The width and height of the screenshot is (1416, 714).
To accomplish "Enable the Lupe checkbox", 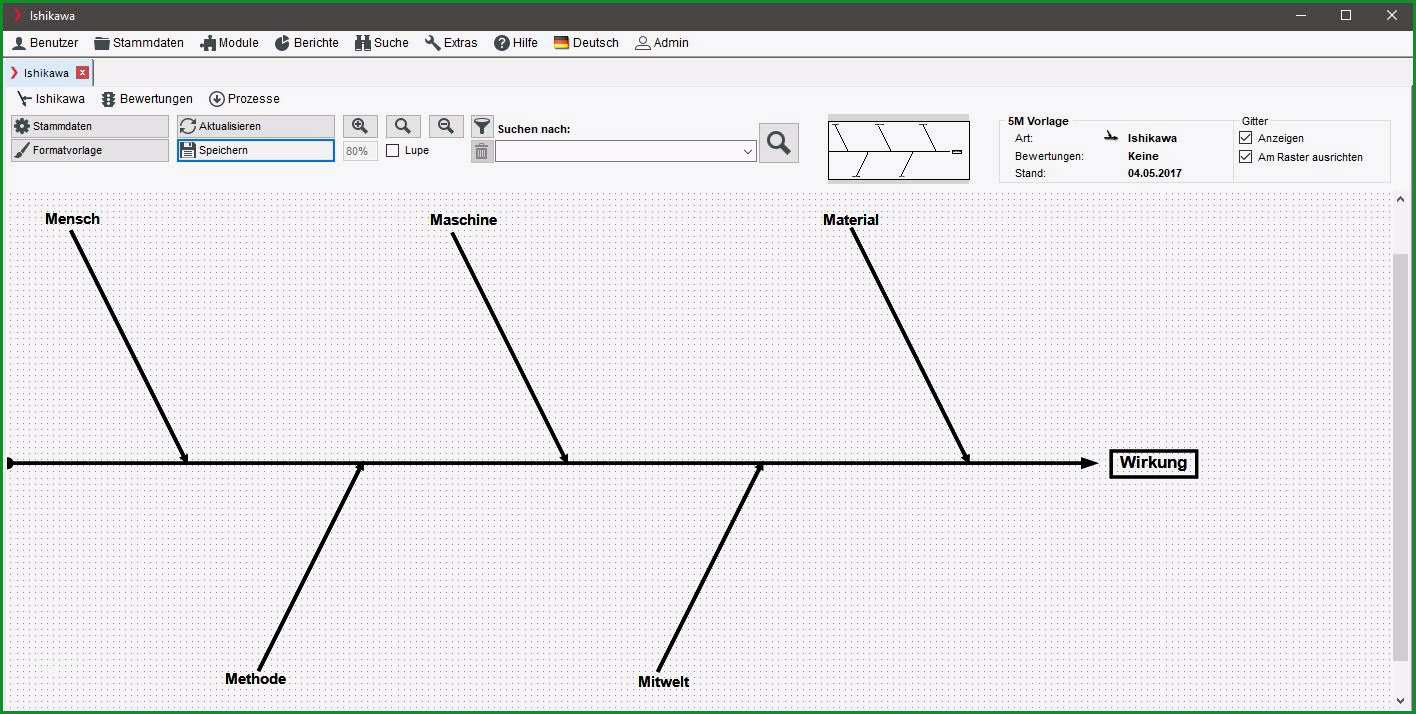I will (x=393, y=150).
